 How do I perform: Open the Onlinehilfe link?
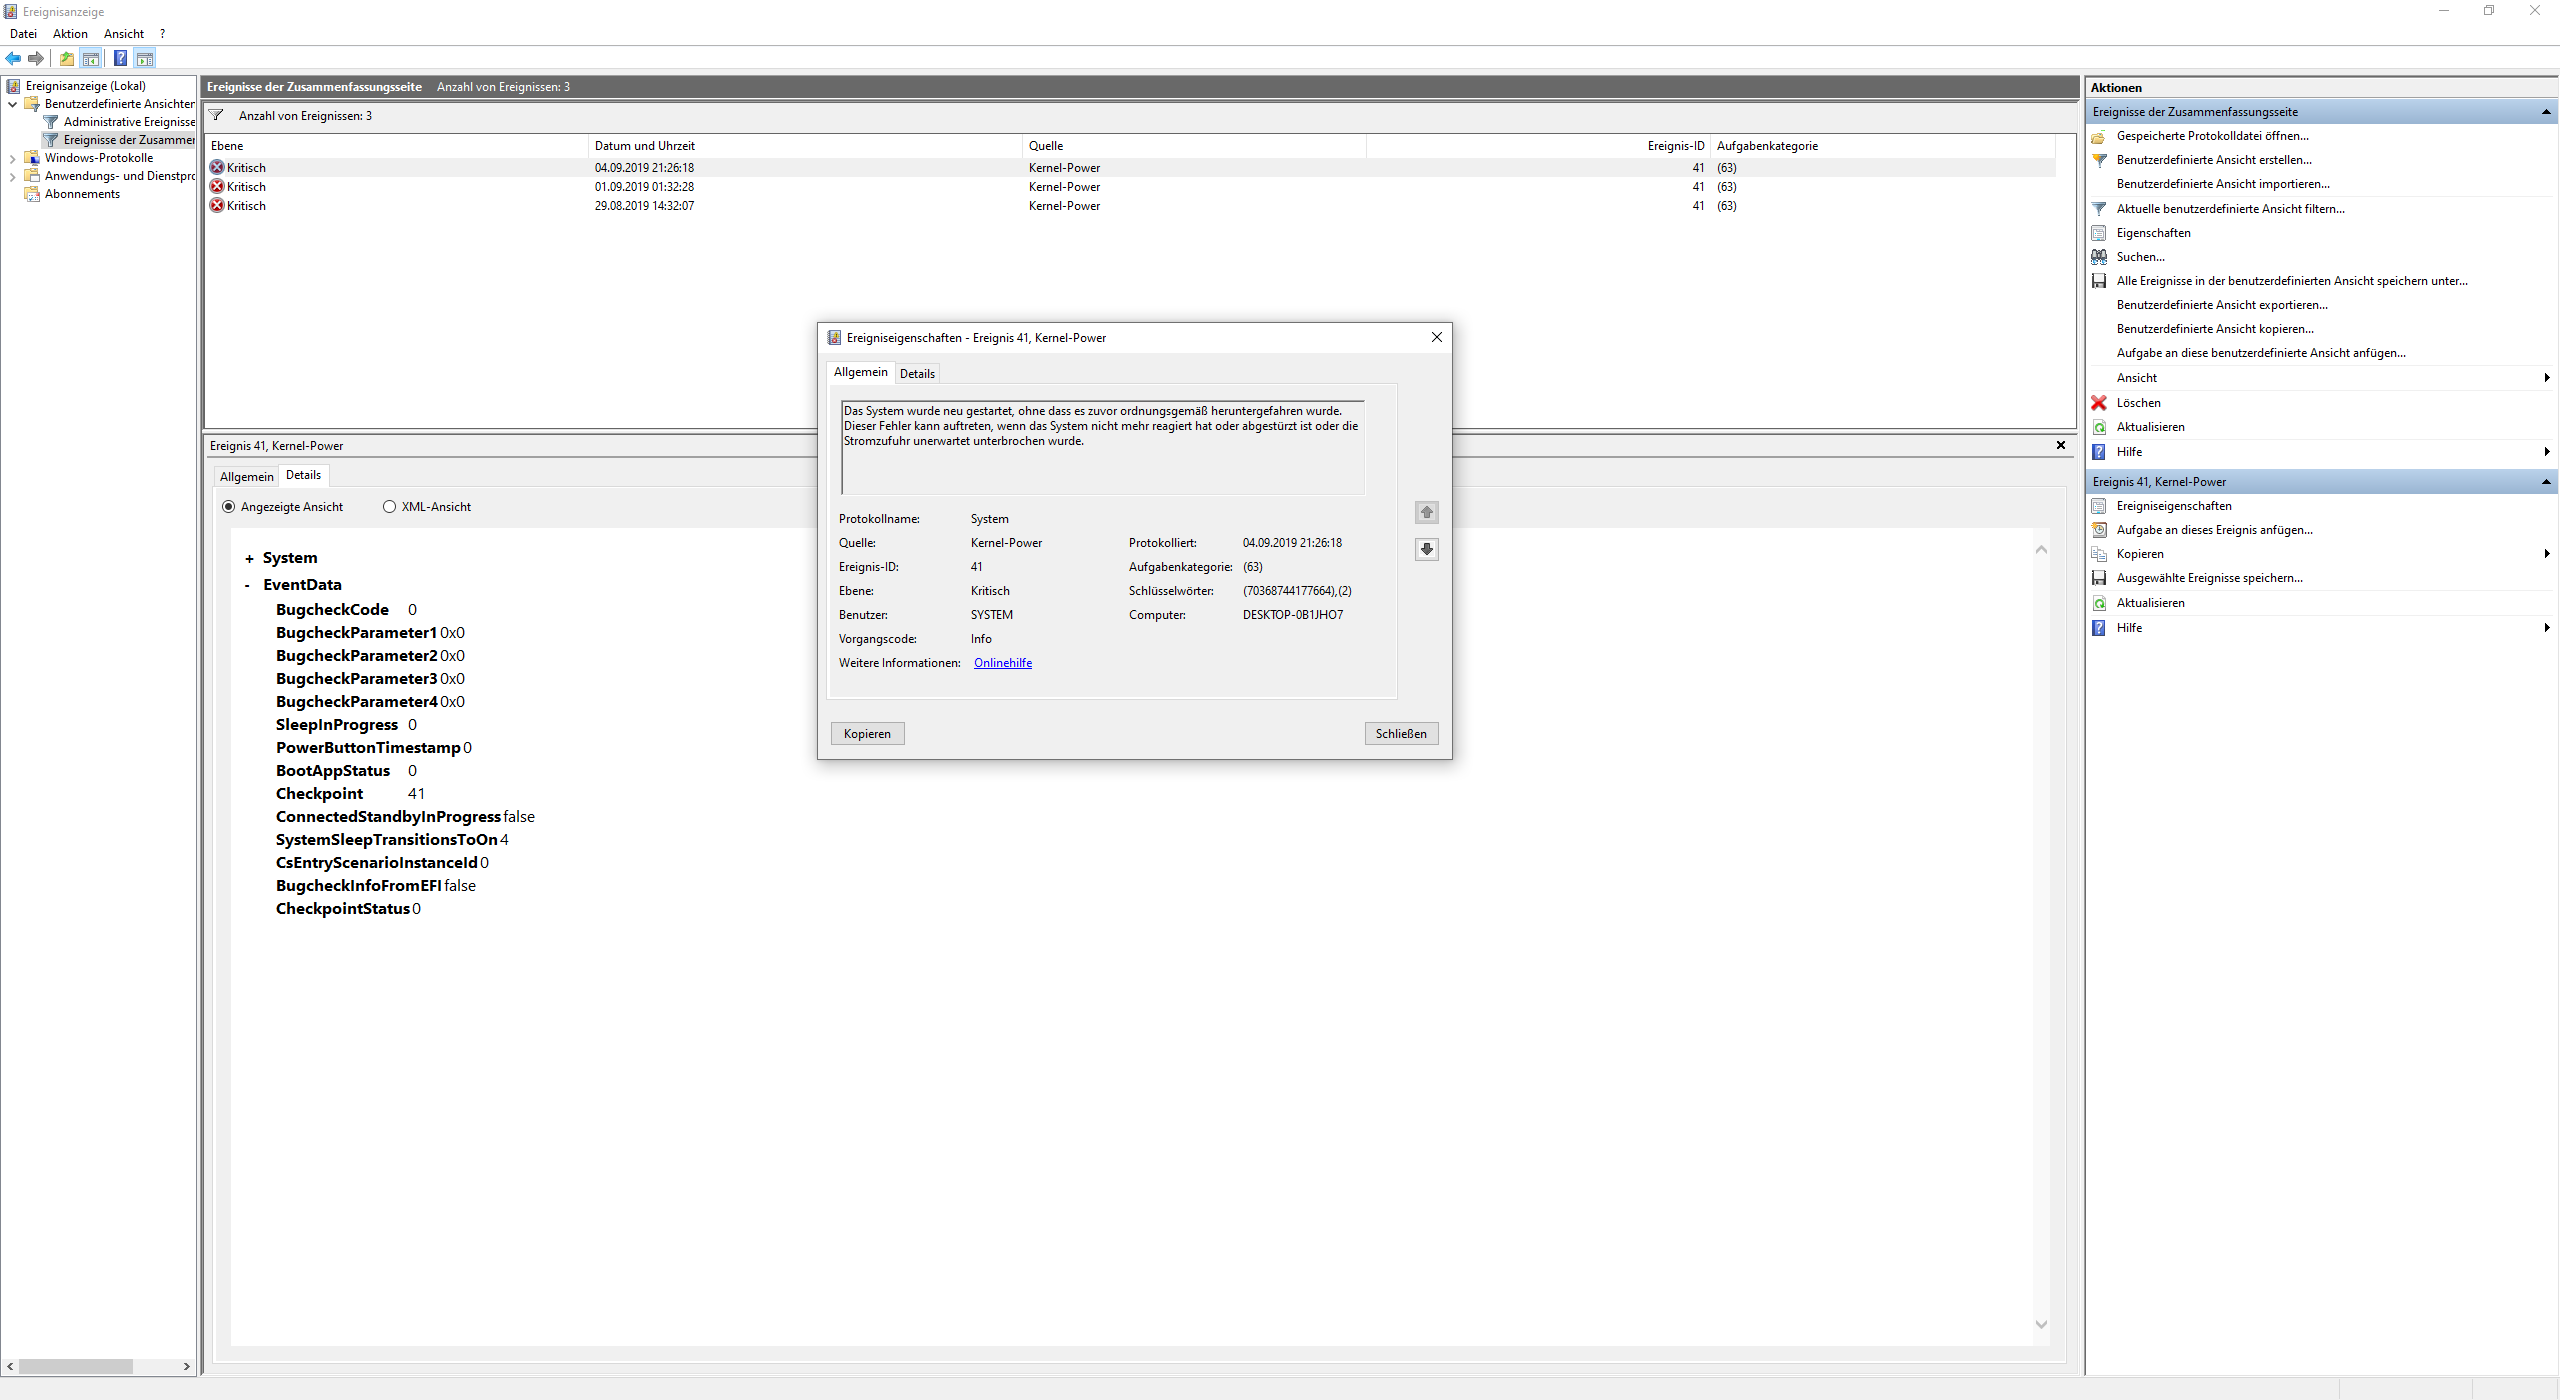[x=1002, y=663]
